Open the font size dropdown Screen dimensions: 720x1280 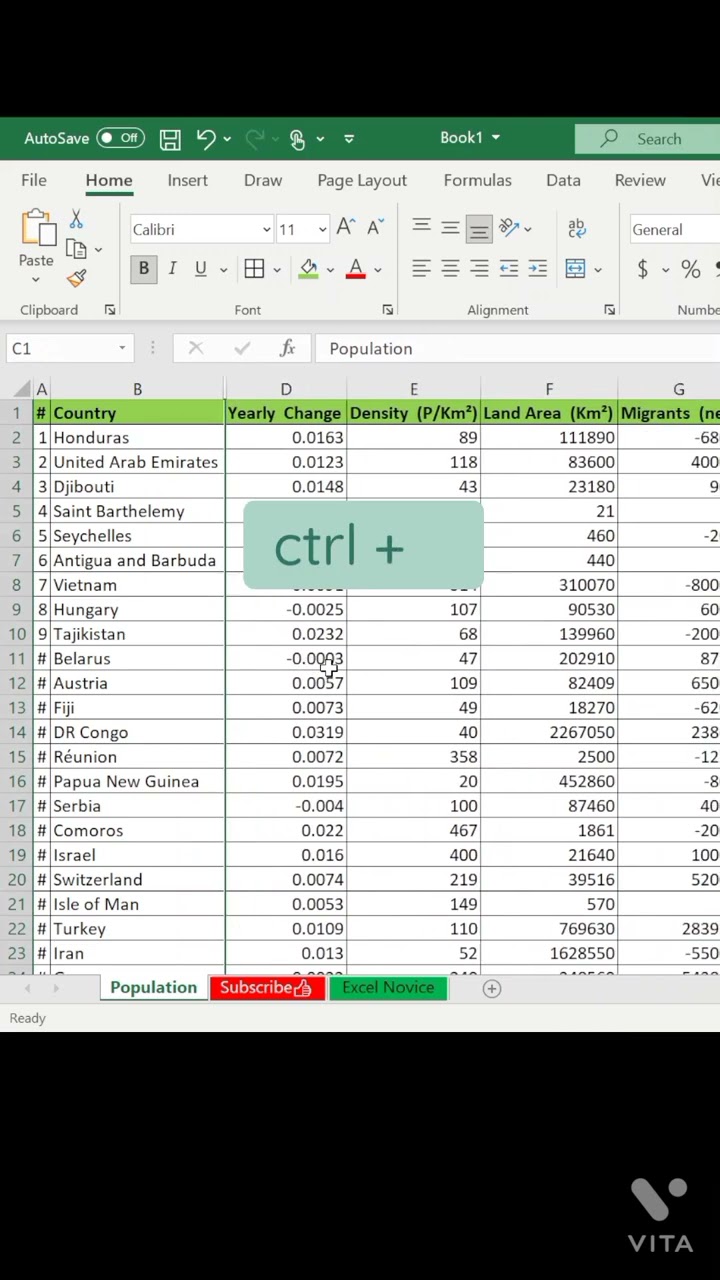pyautogui.click(x=322, y=230)
